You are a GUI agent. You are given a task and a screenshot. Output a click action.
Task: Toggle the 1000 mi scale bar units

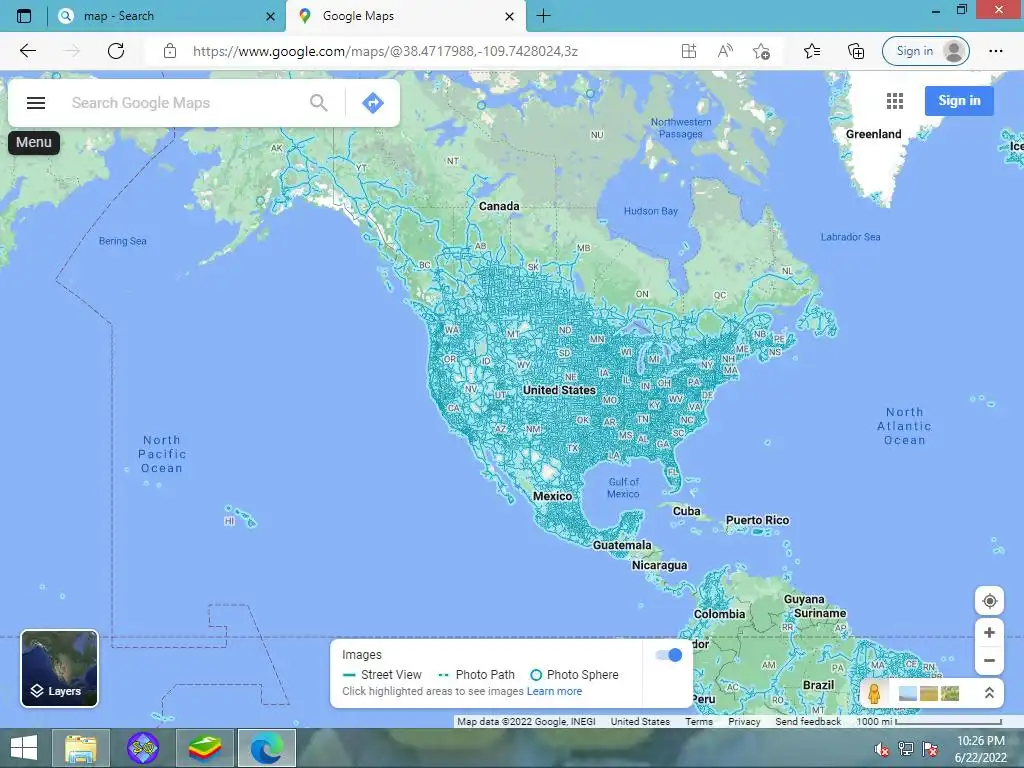tap(929, 722)
